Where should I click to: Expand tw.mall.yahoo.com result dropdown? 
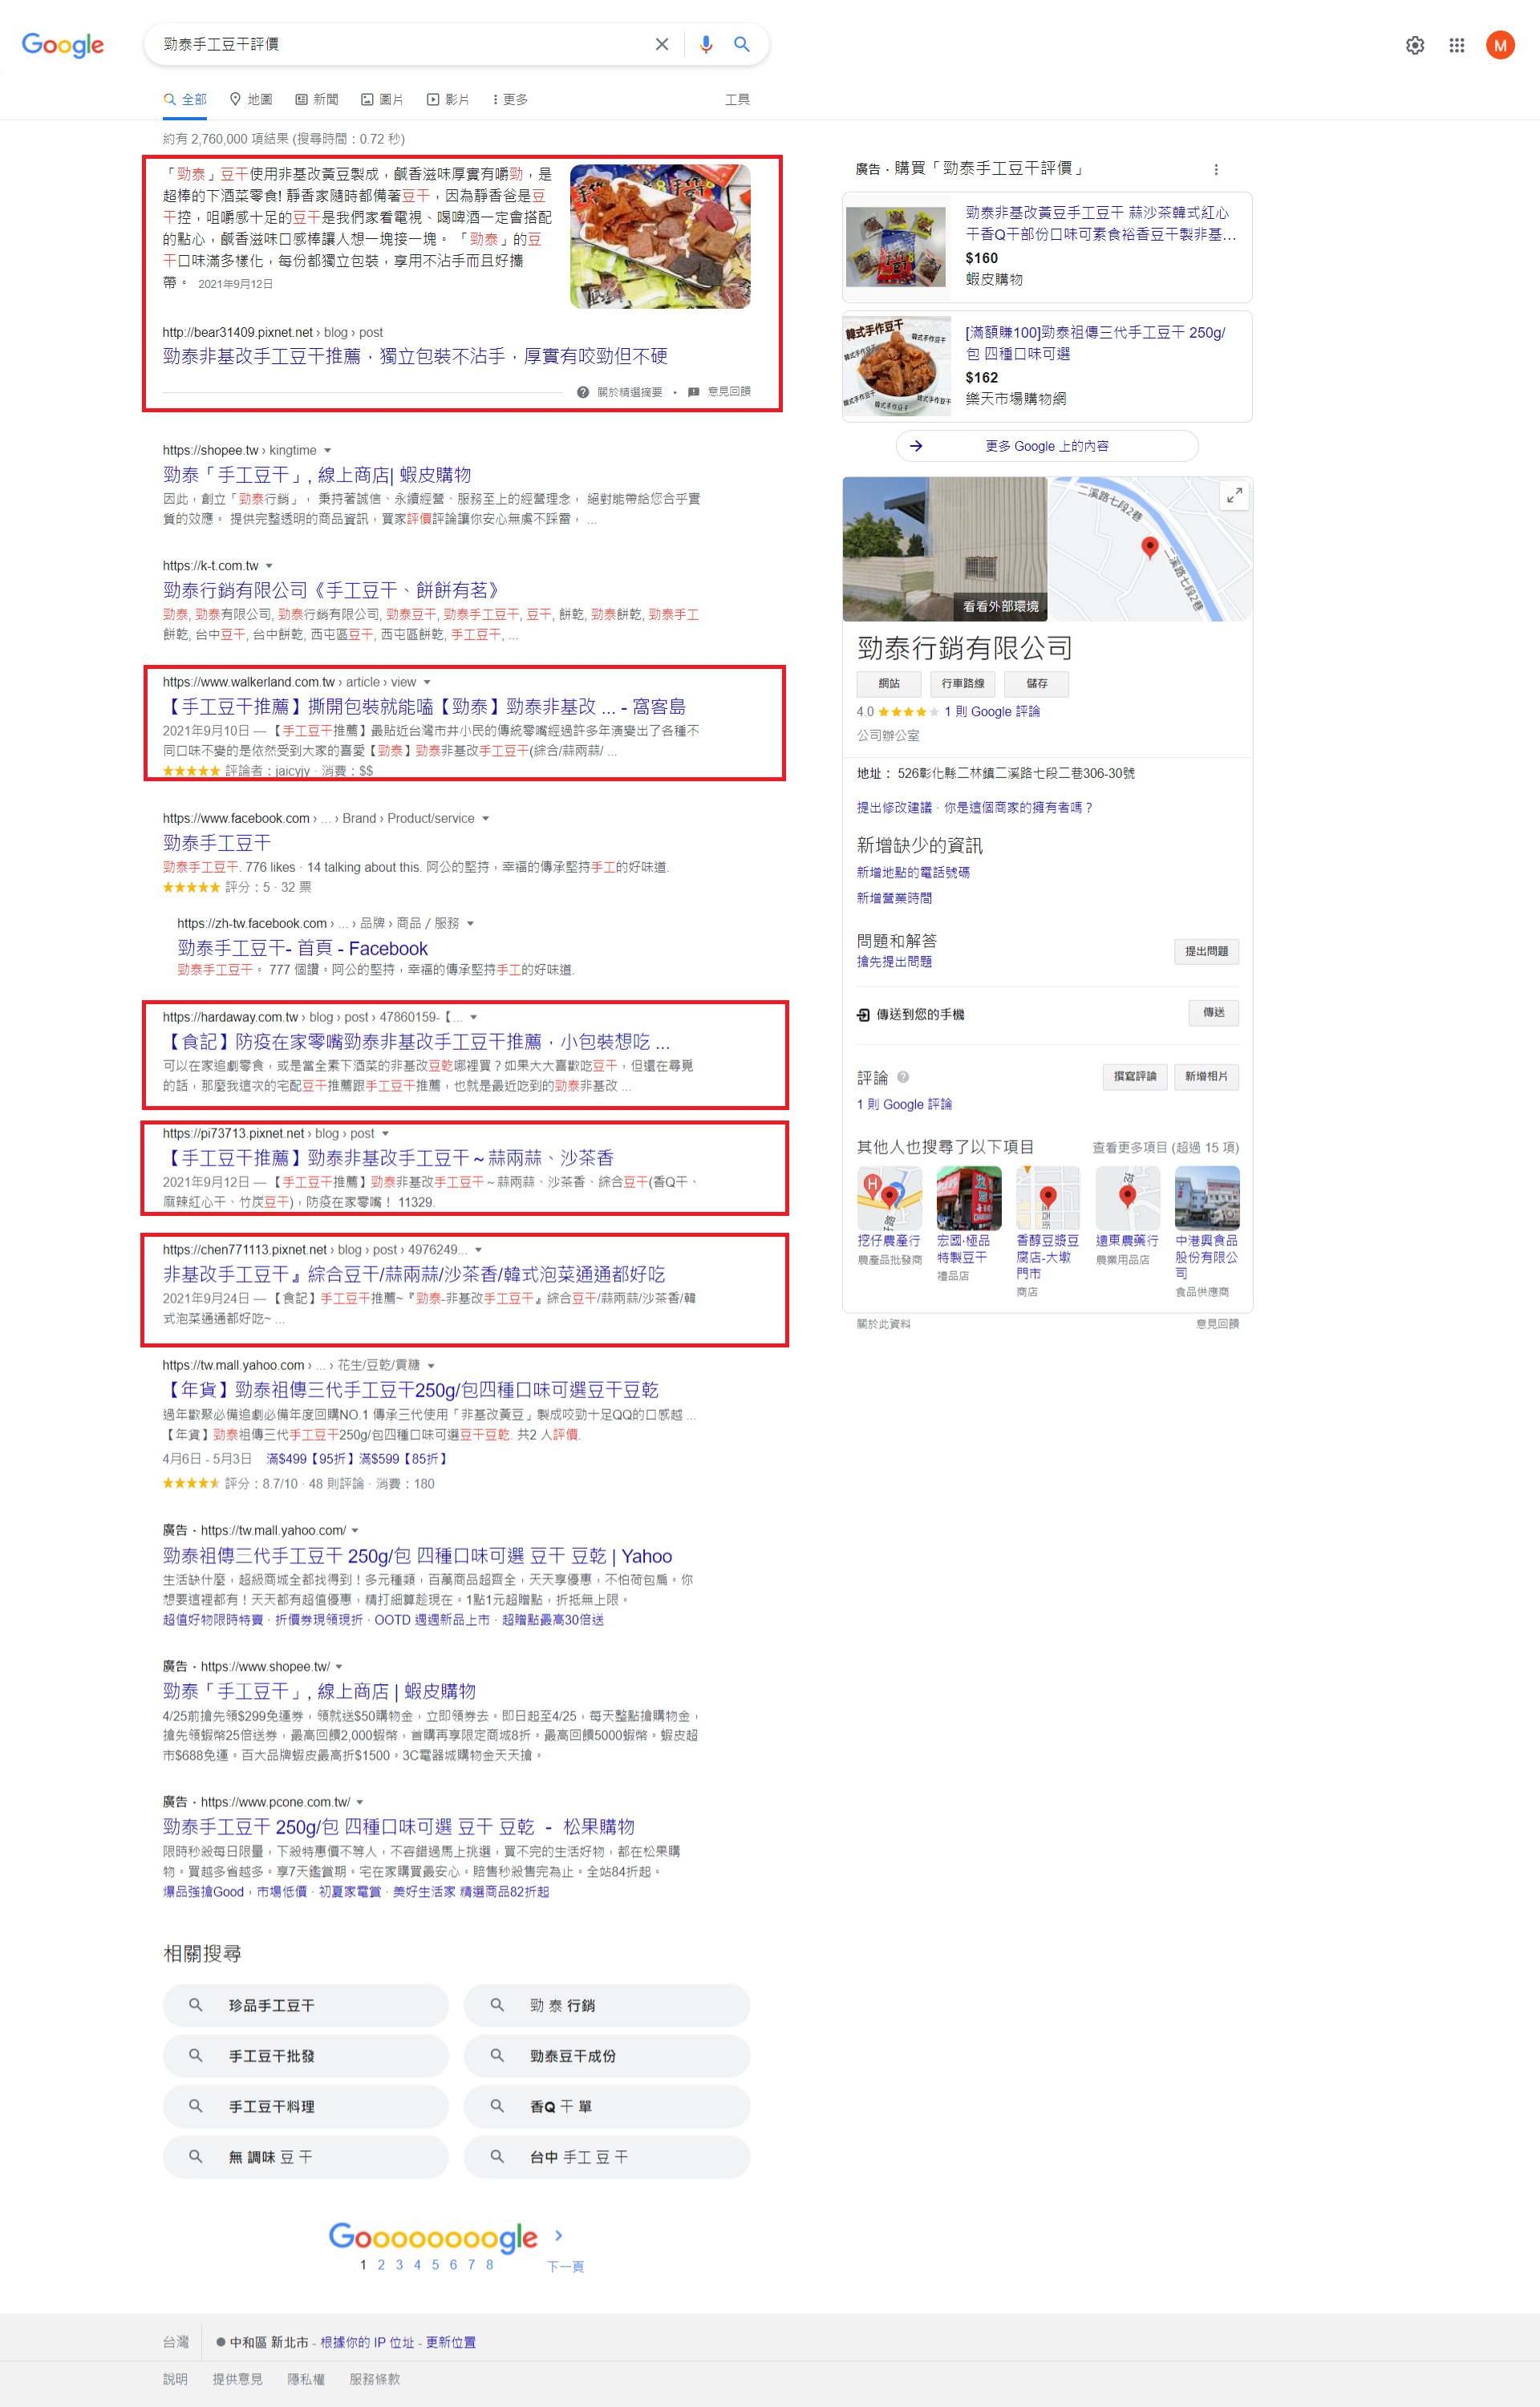431,1365
